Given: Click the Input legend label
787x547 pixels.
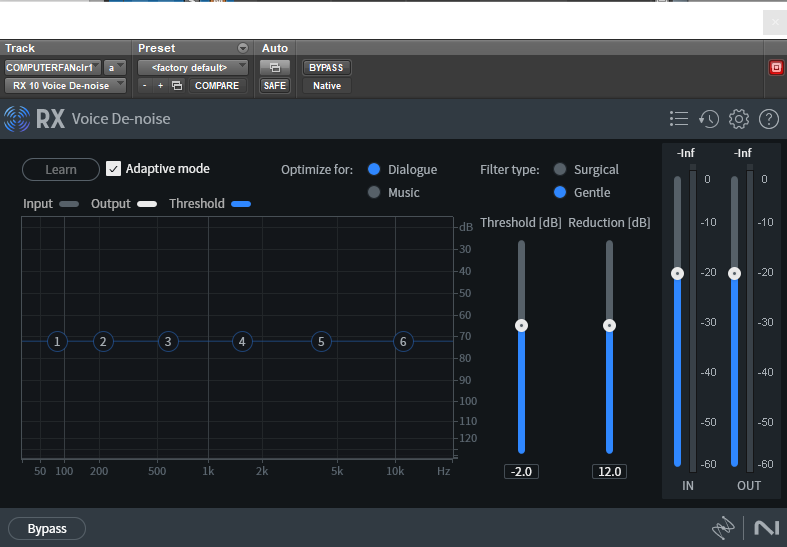Looking at the screenshot, I should click(x=38, y=204).
